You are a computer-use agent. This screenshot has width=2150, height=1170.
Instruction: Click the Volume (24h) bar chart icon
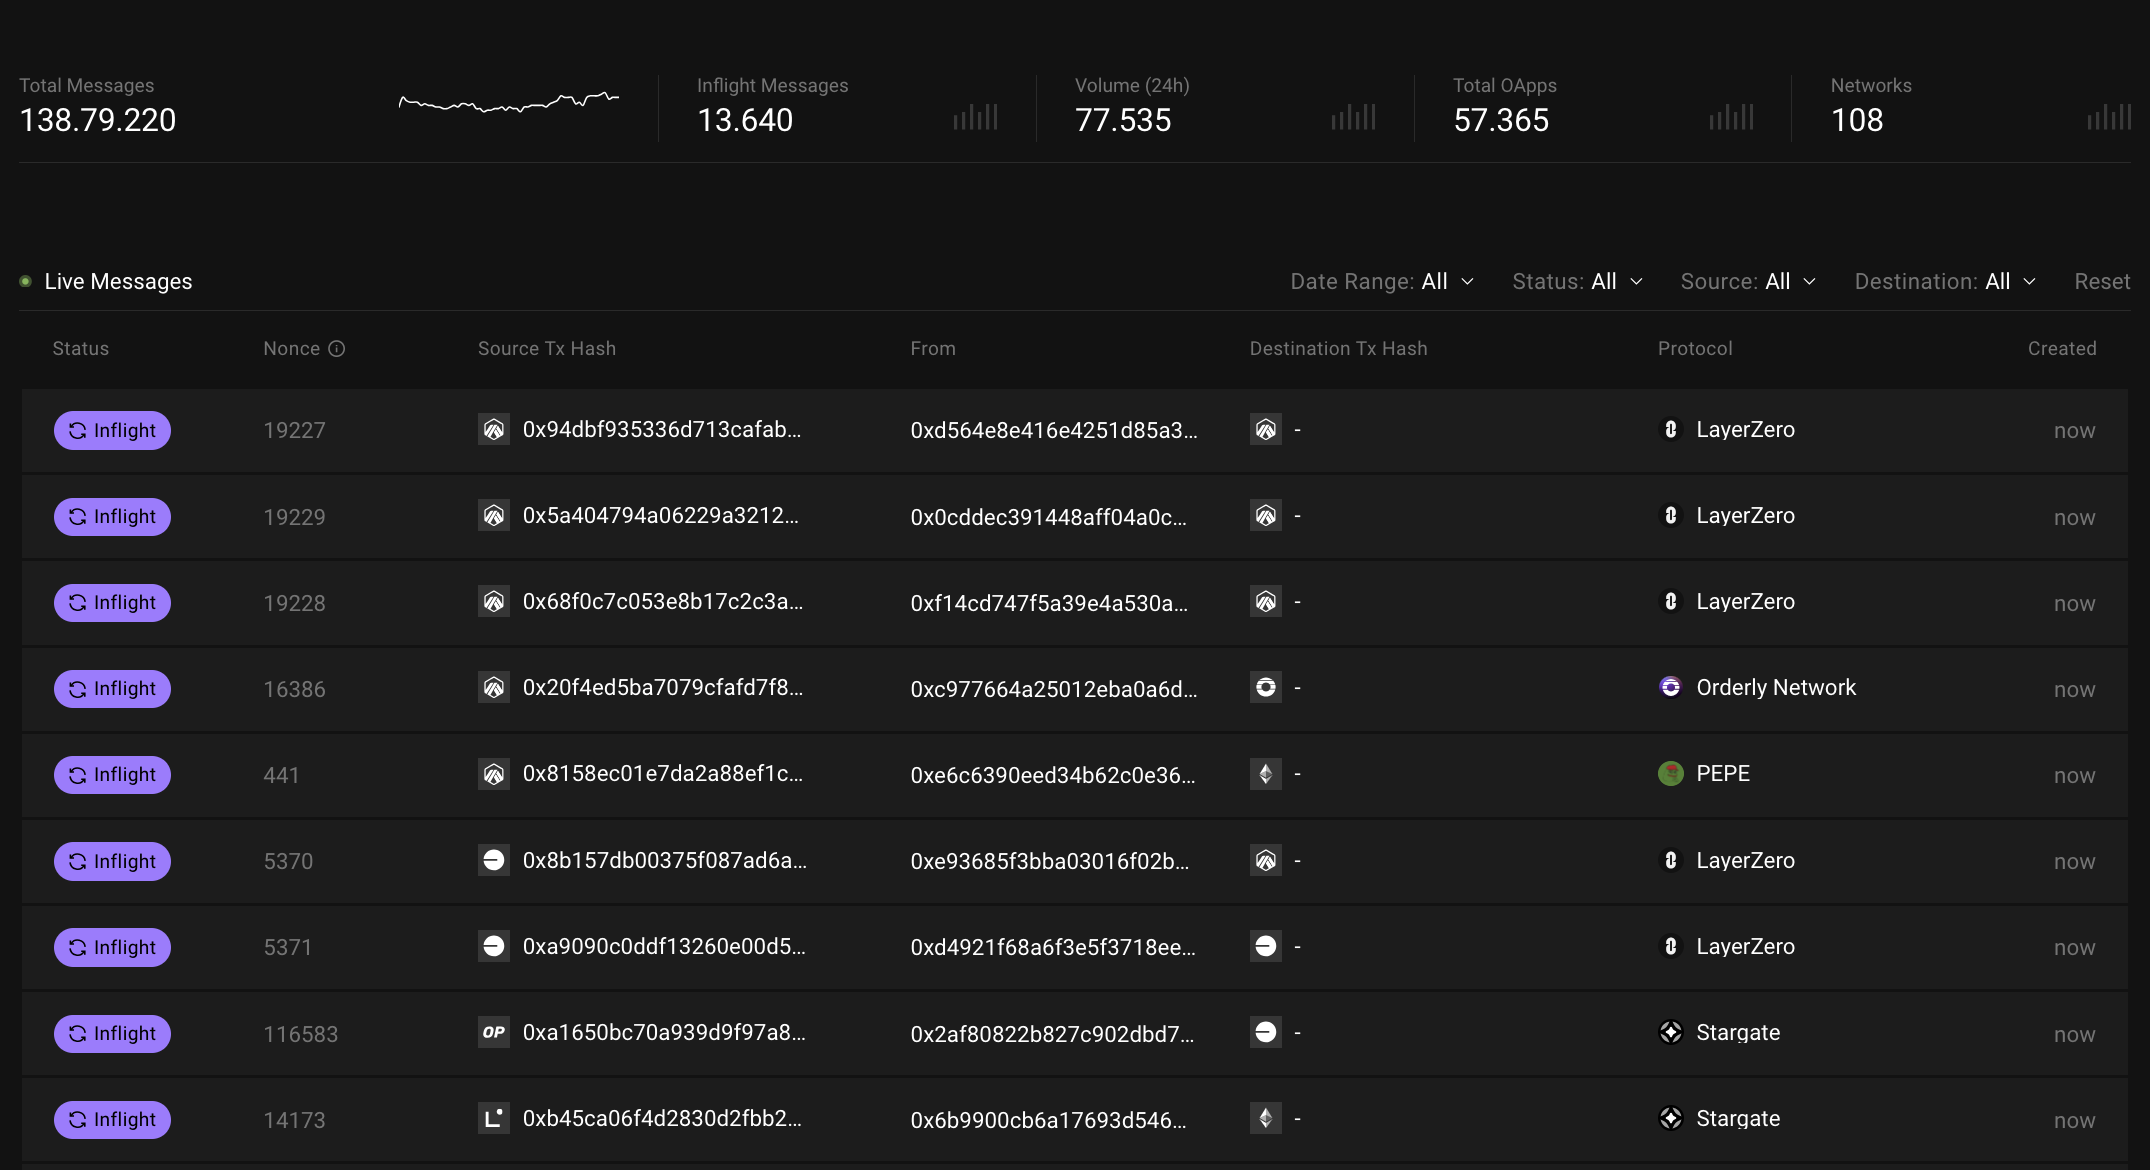click(1354, 117)
